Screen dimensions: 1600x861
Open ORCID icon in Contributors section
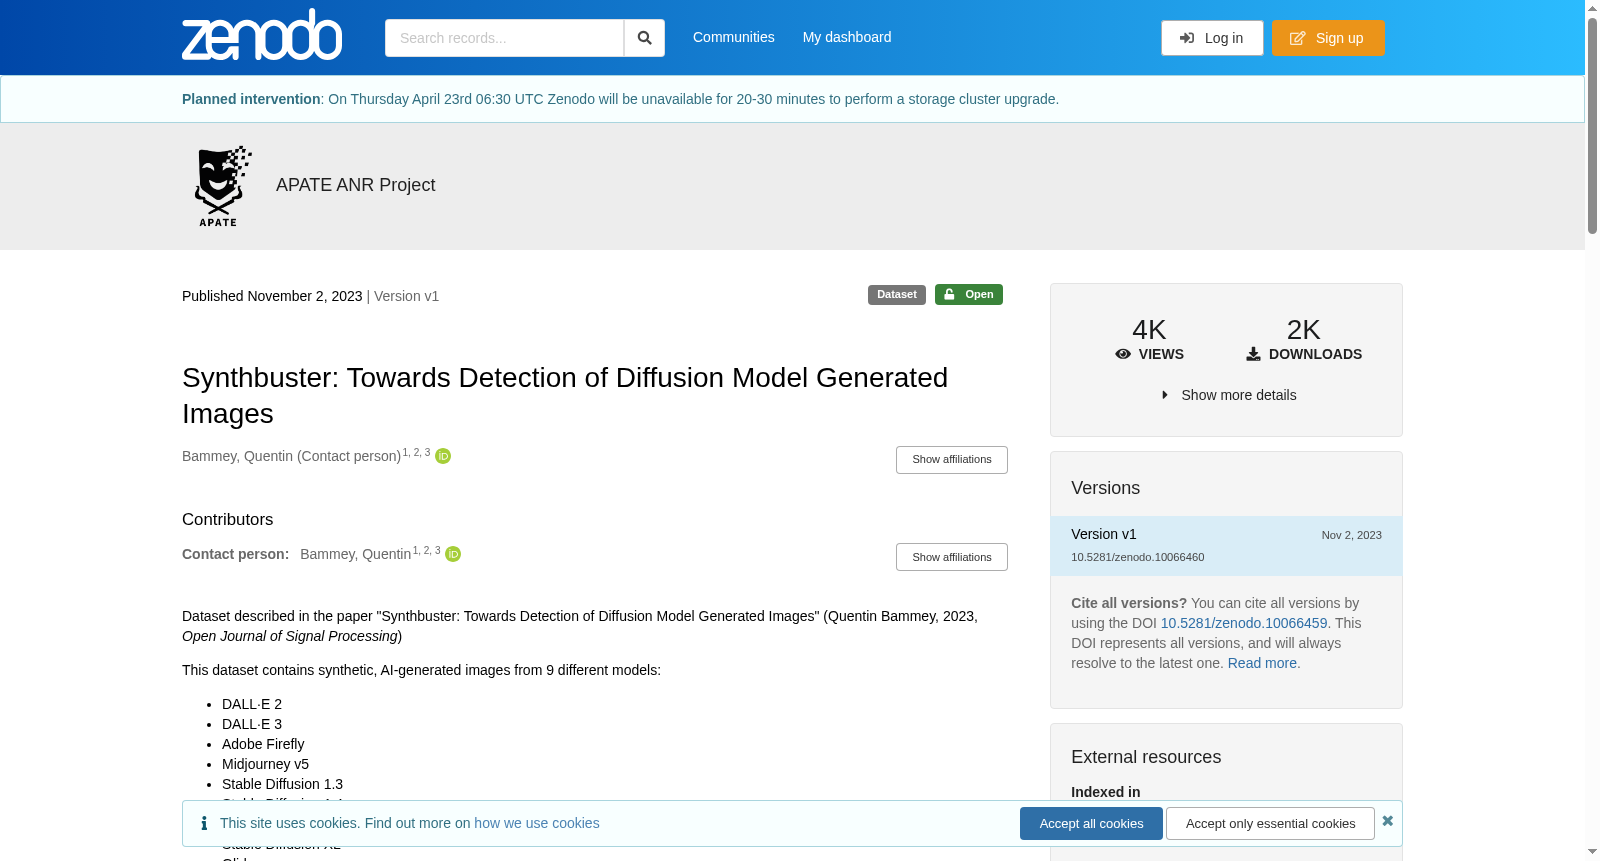(453, 554)
